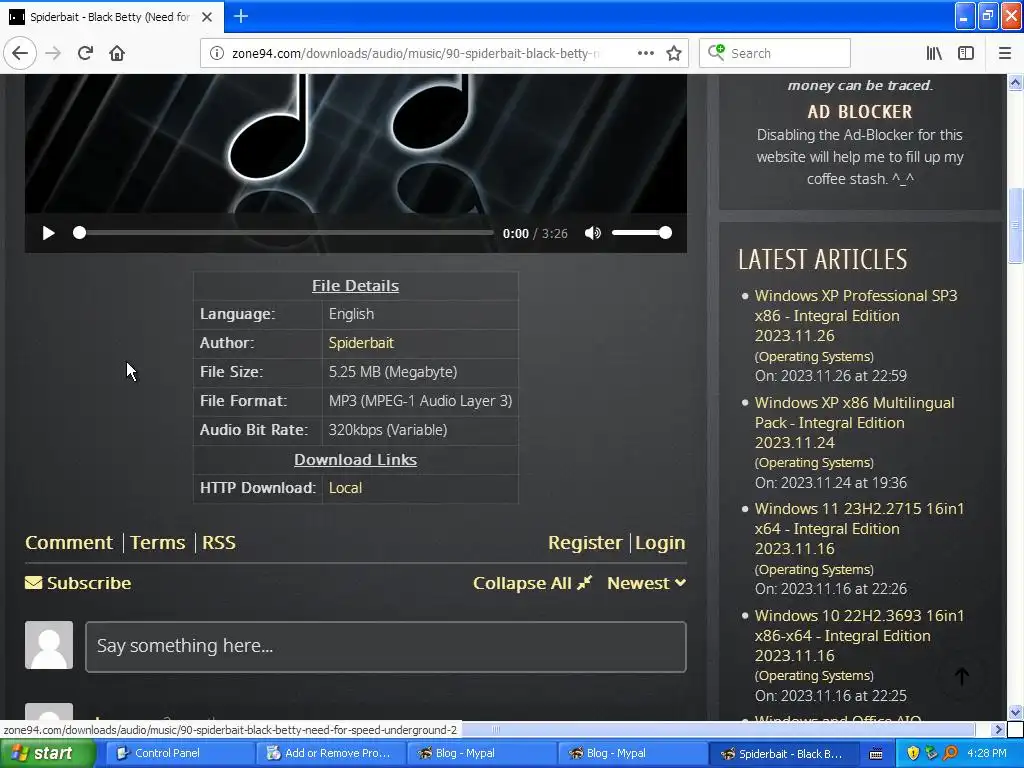Image resolution: width=1024 pixels, height=768 pixels.
Task: Open a new browser tab
Action: click(x=240, y=16)
